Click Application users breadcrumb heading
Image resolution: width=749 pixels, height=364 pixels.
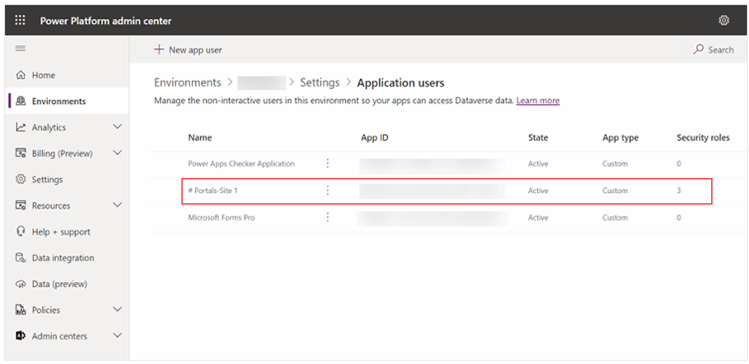coord(401,83)
